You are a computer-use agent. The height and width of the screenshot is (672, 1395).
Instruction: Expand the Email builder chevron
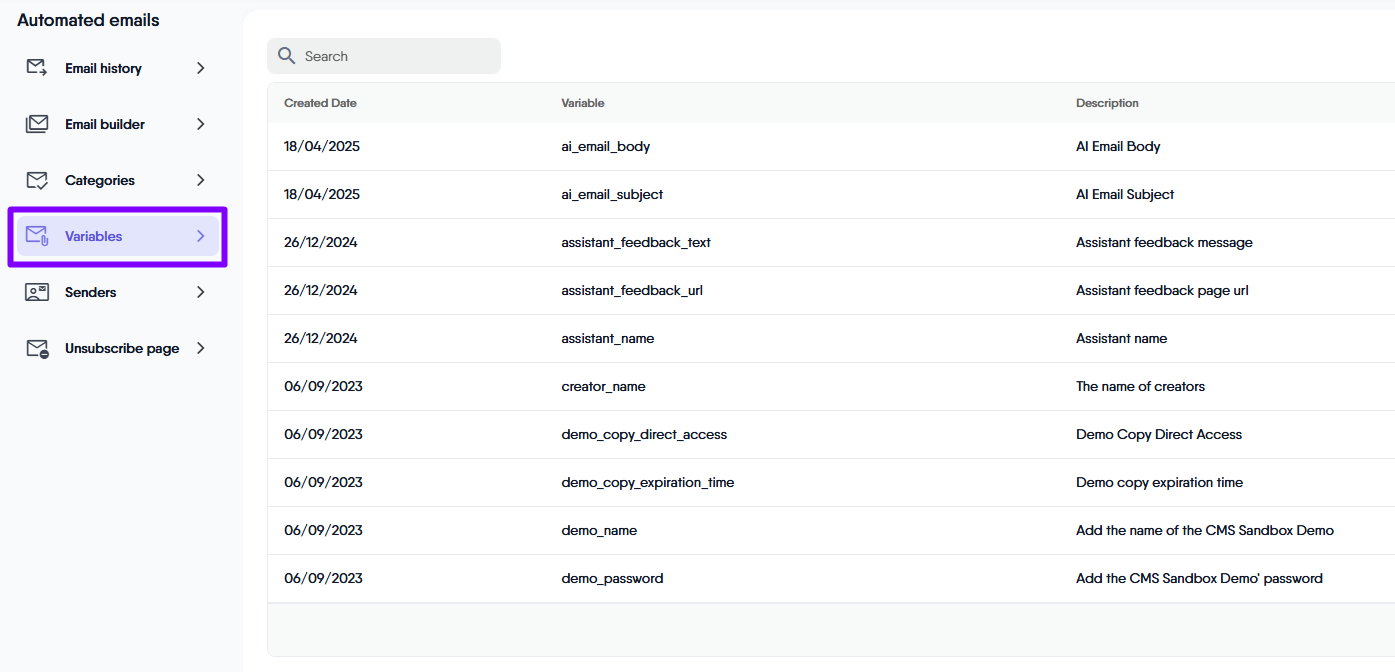[x=200, y=124]
